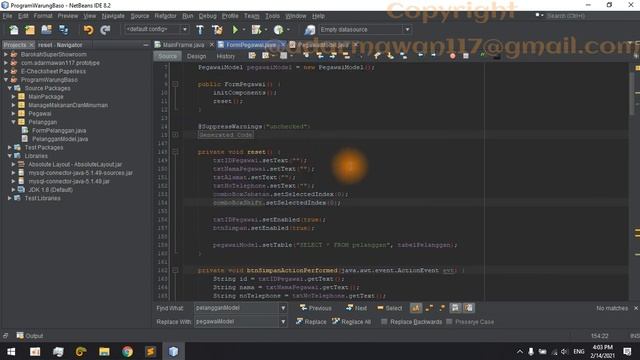Viewport: 640px width, 360px height.
Task: Click Select button in find bar
Action: (390, 308)
